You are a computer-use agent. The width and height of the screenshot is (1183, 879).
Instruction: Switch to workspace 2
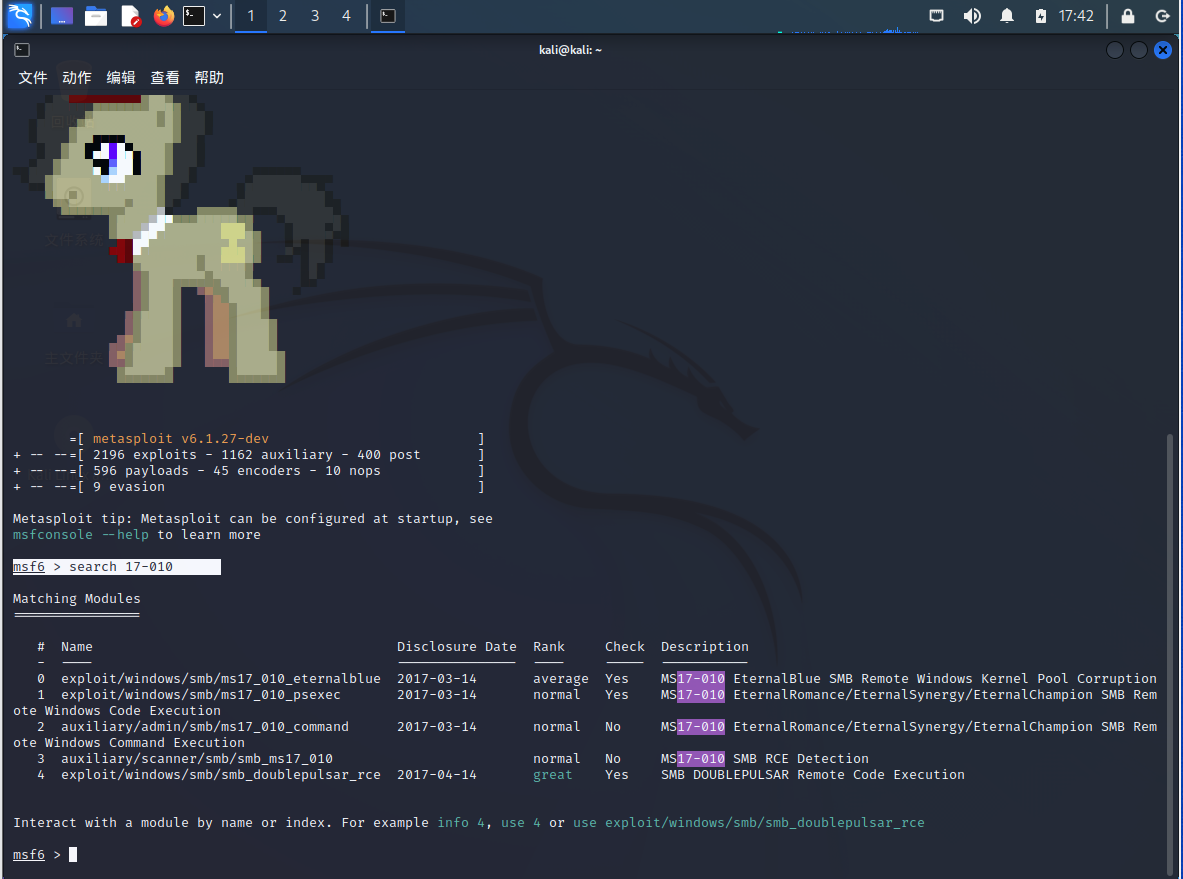(283, 16)
